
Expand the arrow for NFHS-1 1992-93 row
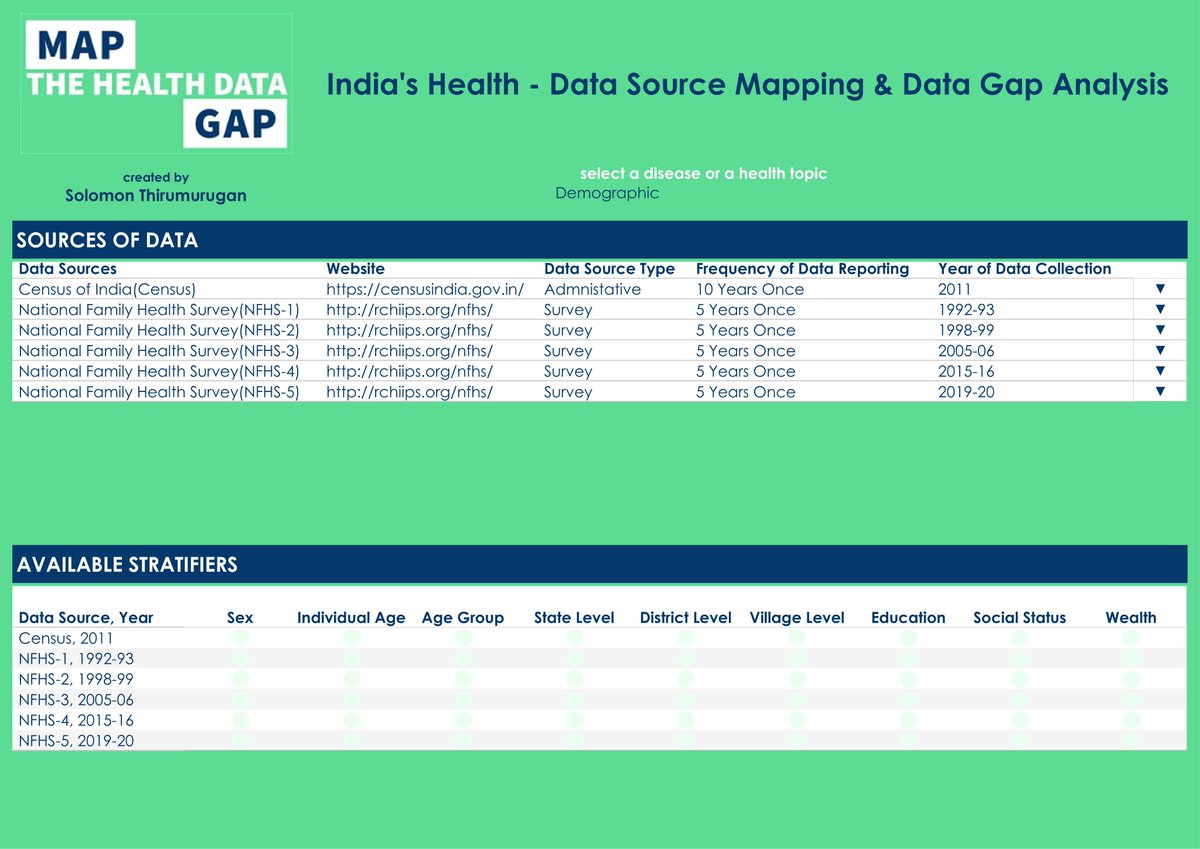coord(1160,309)
